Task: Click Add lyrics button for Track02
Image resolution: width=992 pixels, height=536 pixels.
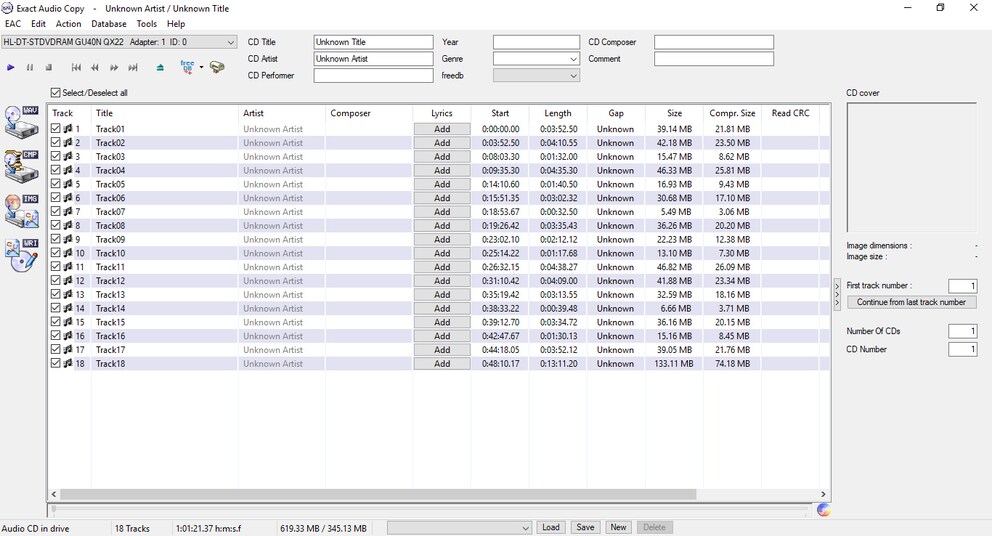Action: click(442, 142)
